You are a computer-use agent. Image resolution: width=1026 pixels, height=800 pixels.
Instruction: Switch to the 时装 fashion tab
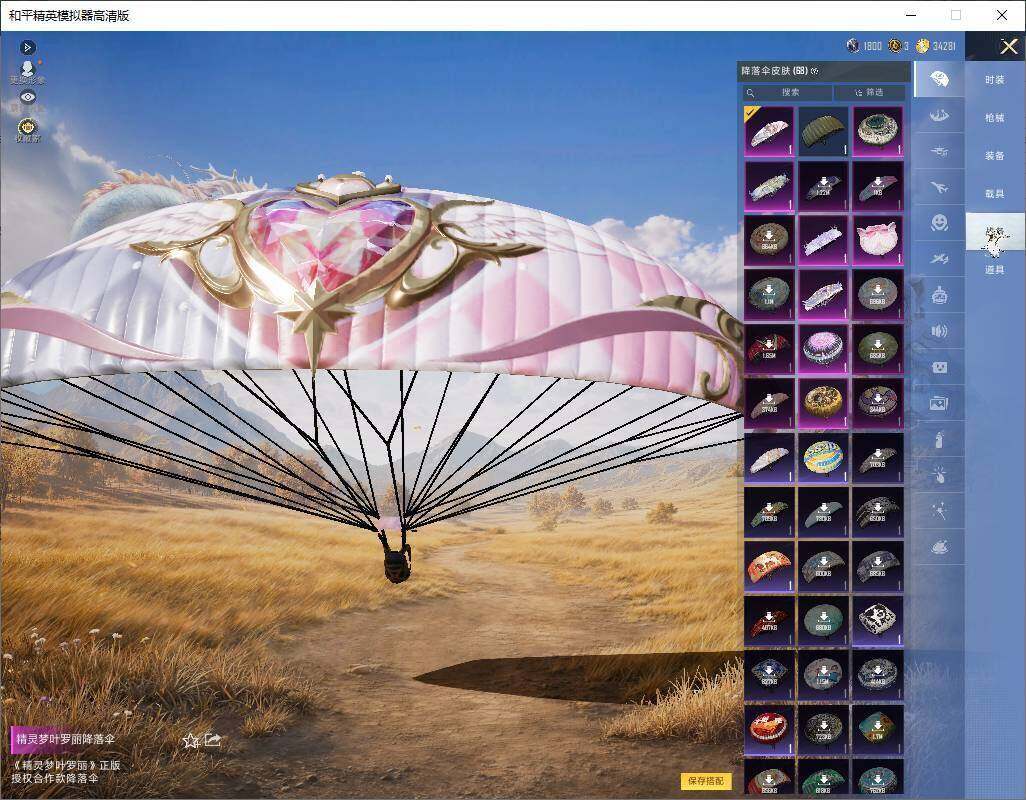995,80
